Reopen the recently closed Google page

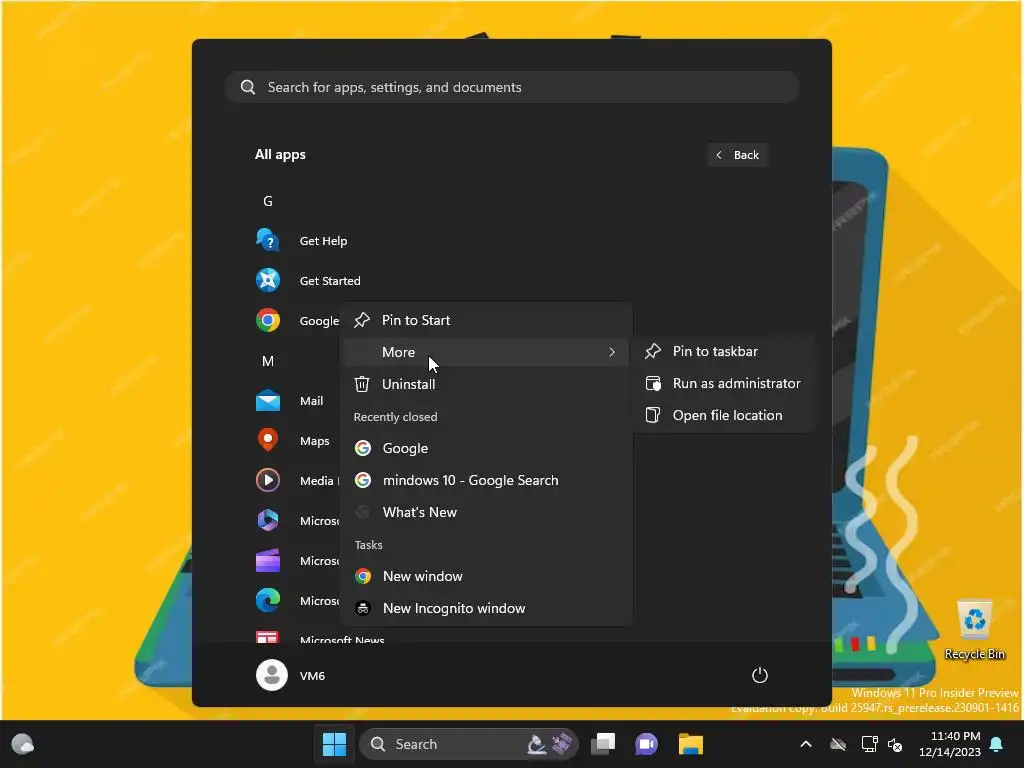[x=487, y=448]
